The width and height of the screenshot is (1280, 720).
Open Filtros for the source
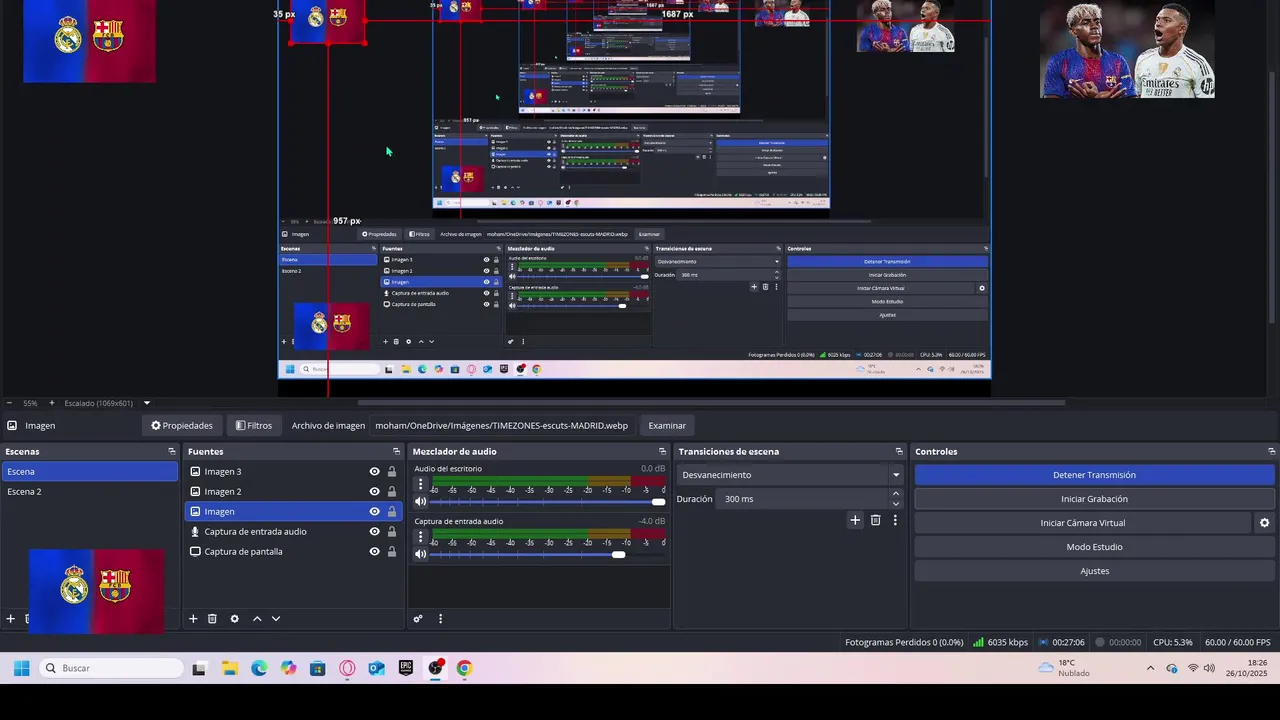point(254,426)
